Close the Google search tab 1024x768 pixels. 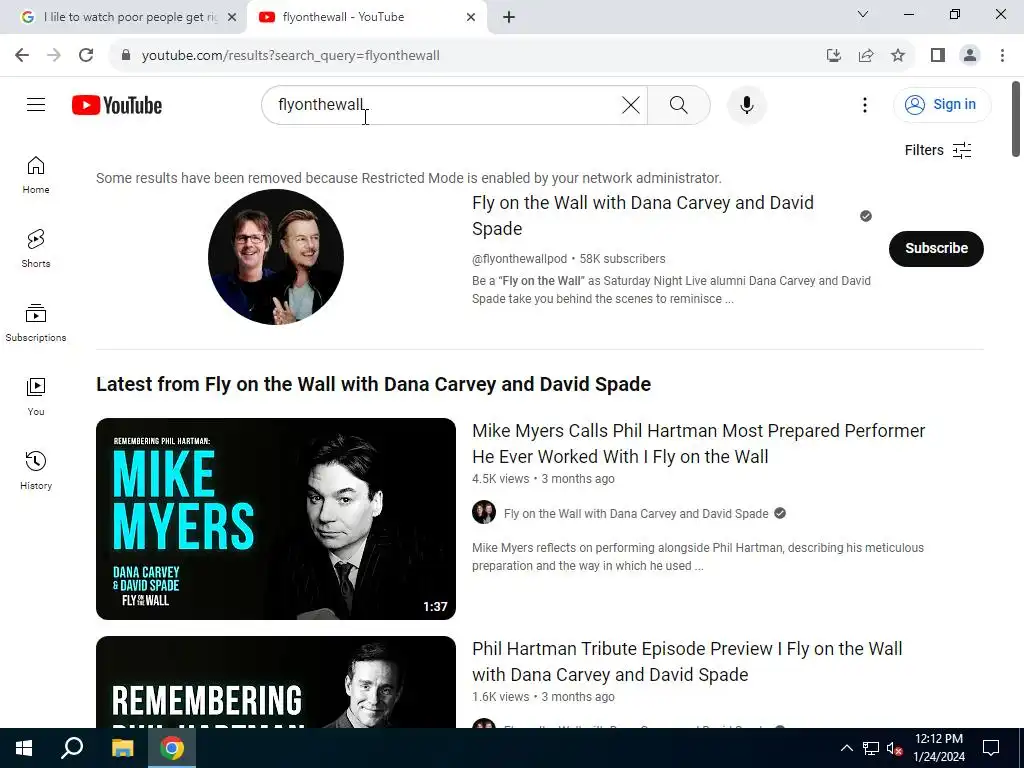pos(232,17)
